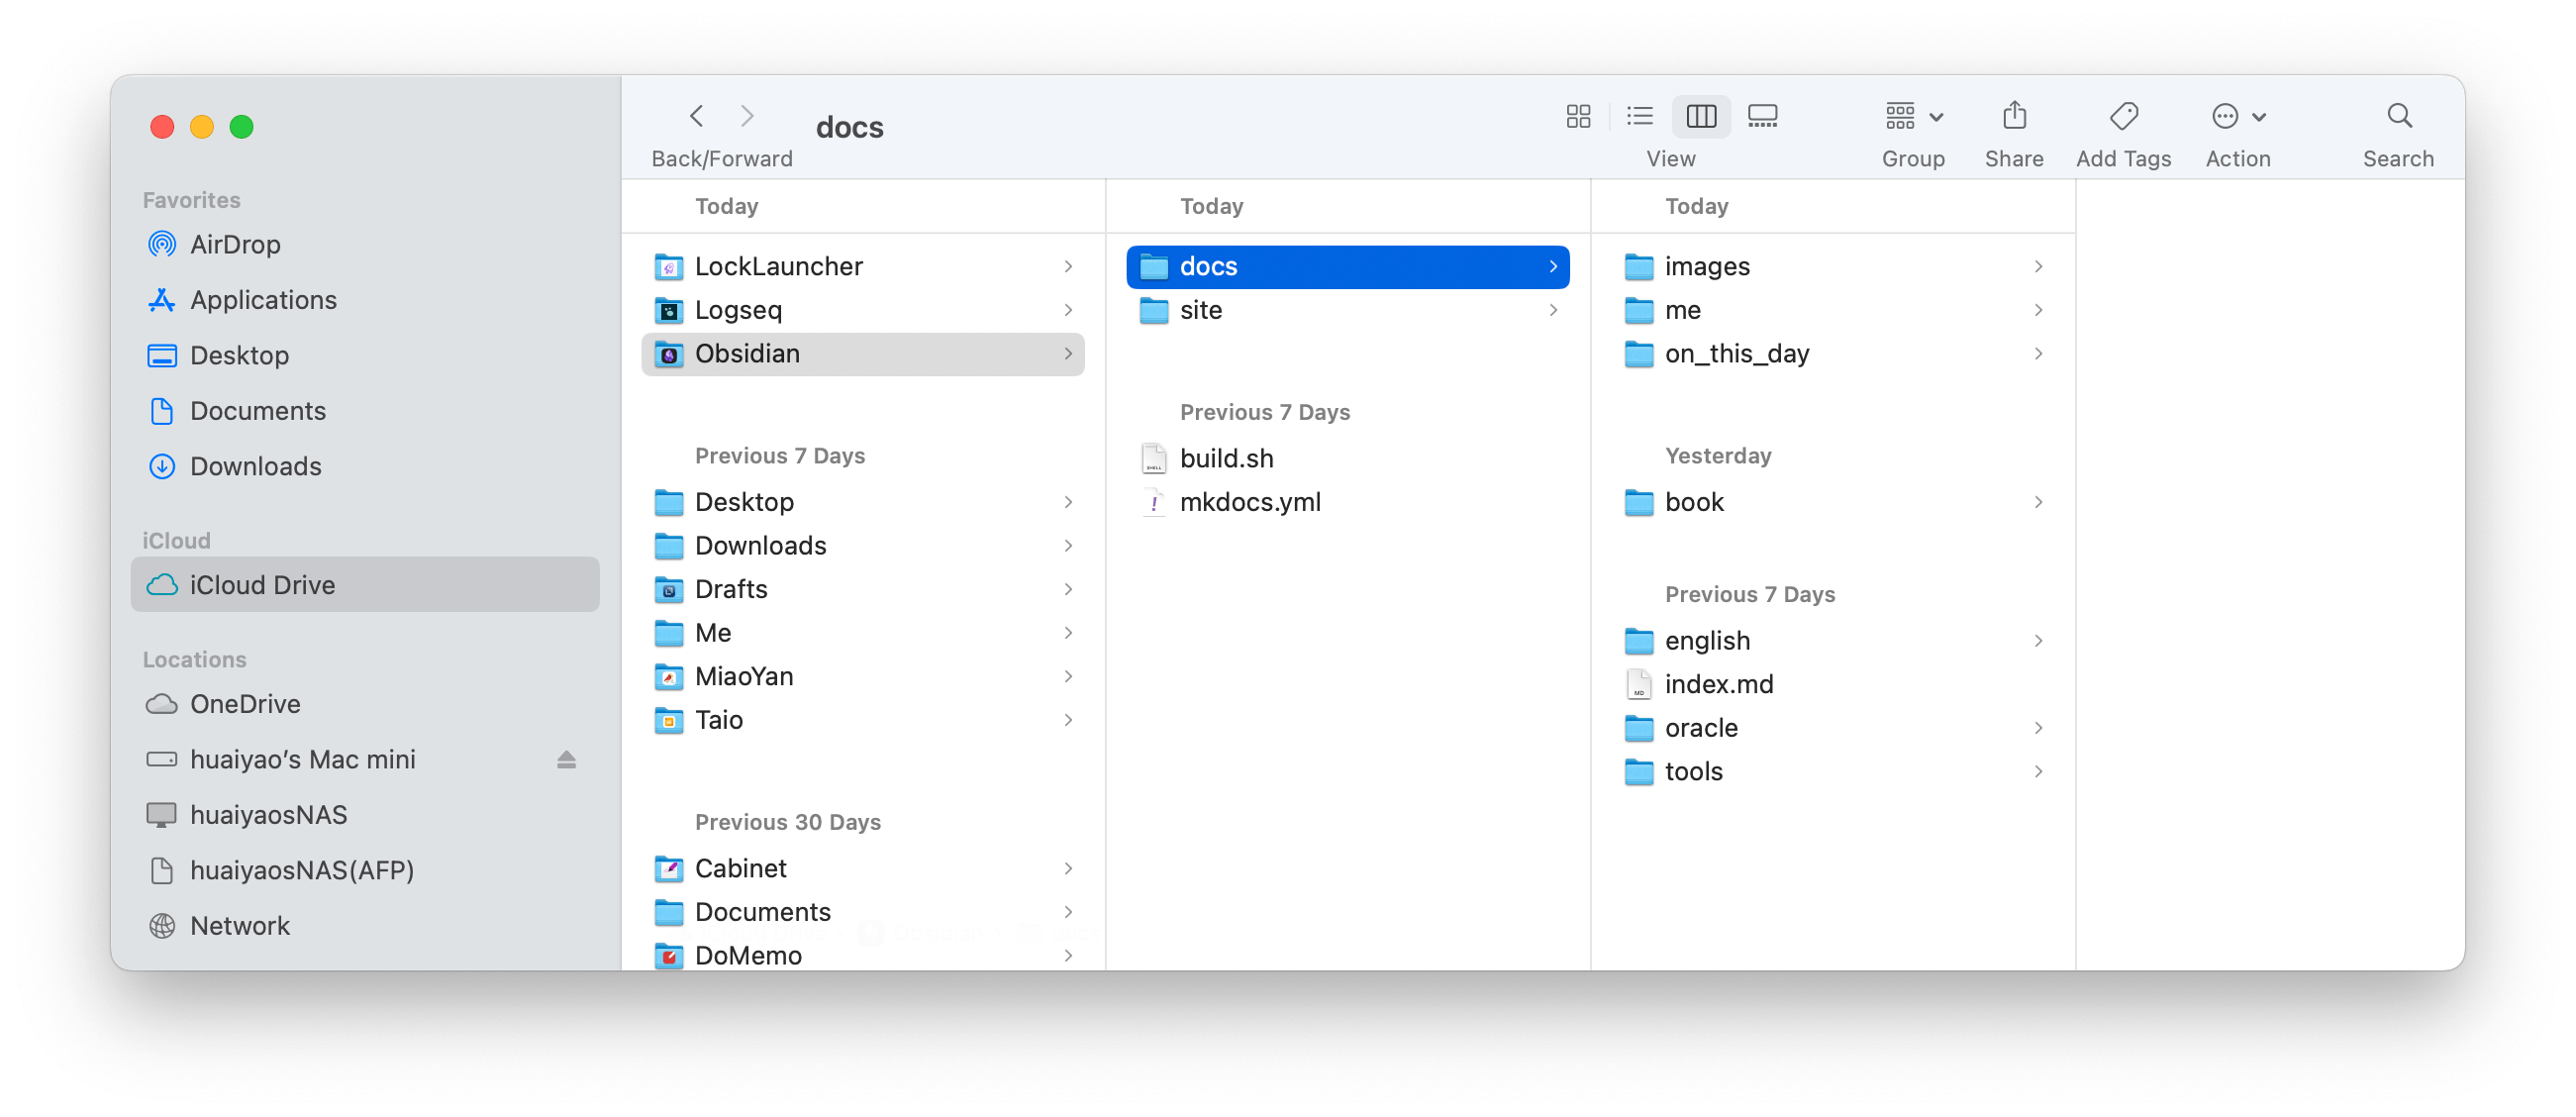Click the Add Tags icon
The width and height of the screenshot is (2576, 1117).
[x=2123, y=116]
